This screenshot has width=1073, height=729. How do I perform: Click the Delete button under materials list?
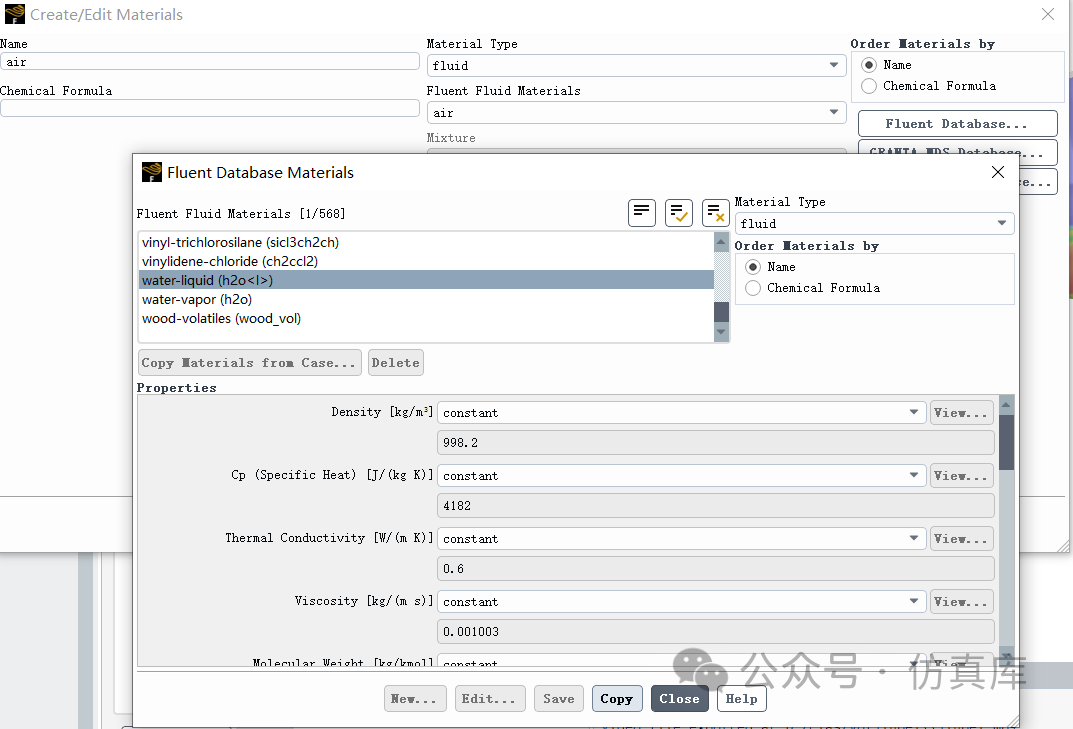tap(396, 363)
